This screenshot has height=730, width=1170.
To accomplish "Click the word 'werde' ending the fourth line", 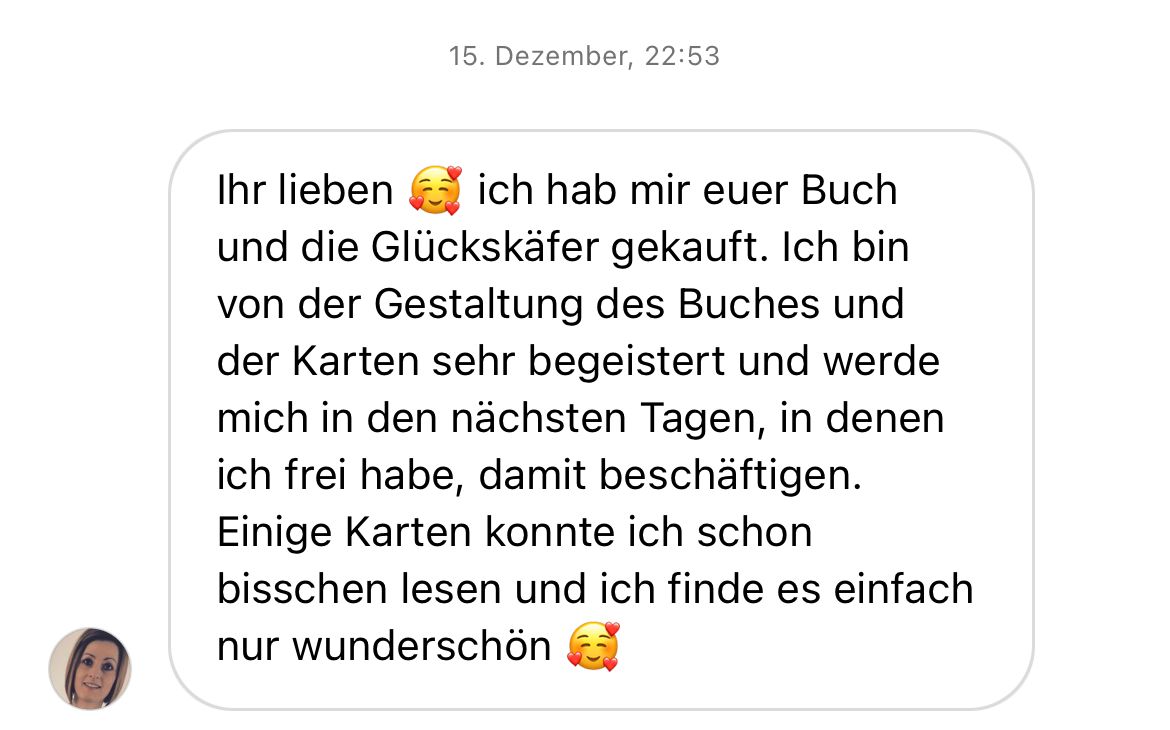I will pyautogui.click(x=881, y=362).
